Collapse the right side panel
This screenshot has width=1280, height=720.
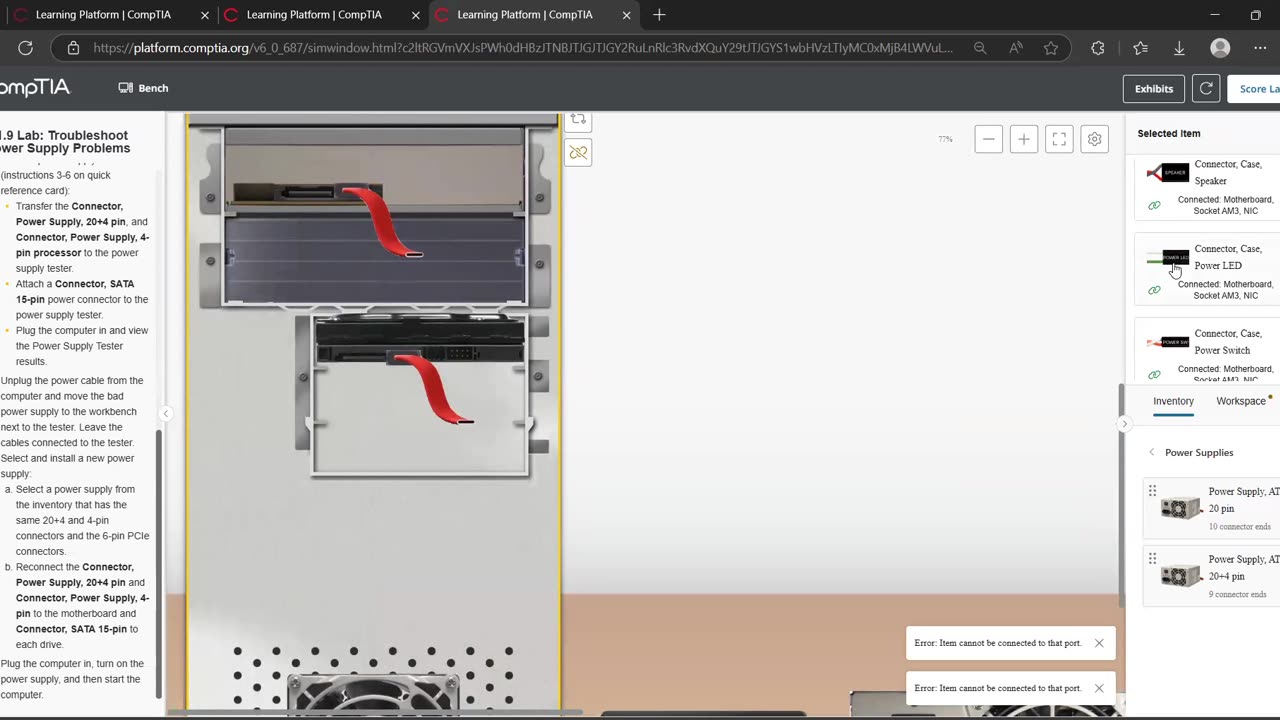(1124, 424)
